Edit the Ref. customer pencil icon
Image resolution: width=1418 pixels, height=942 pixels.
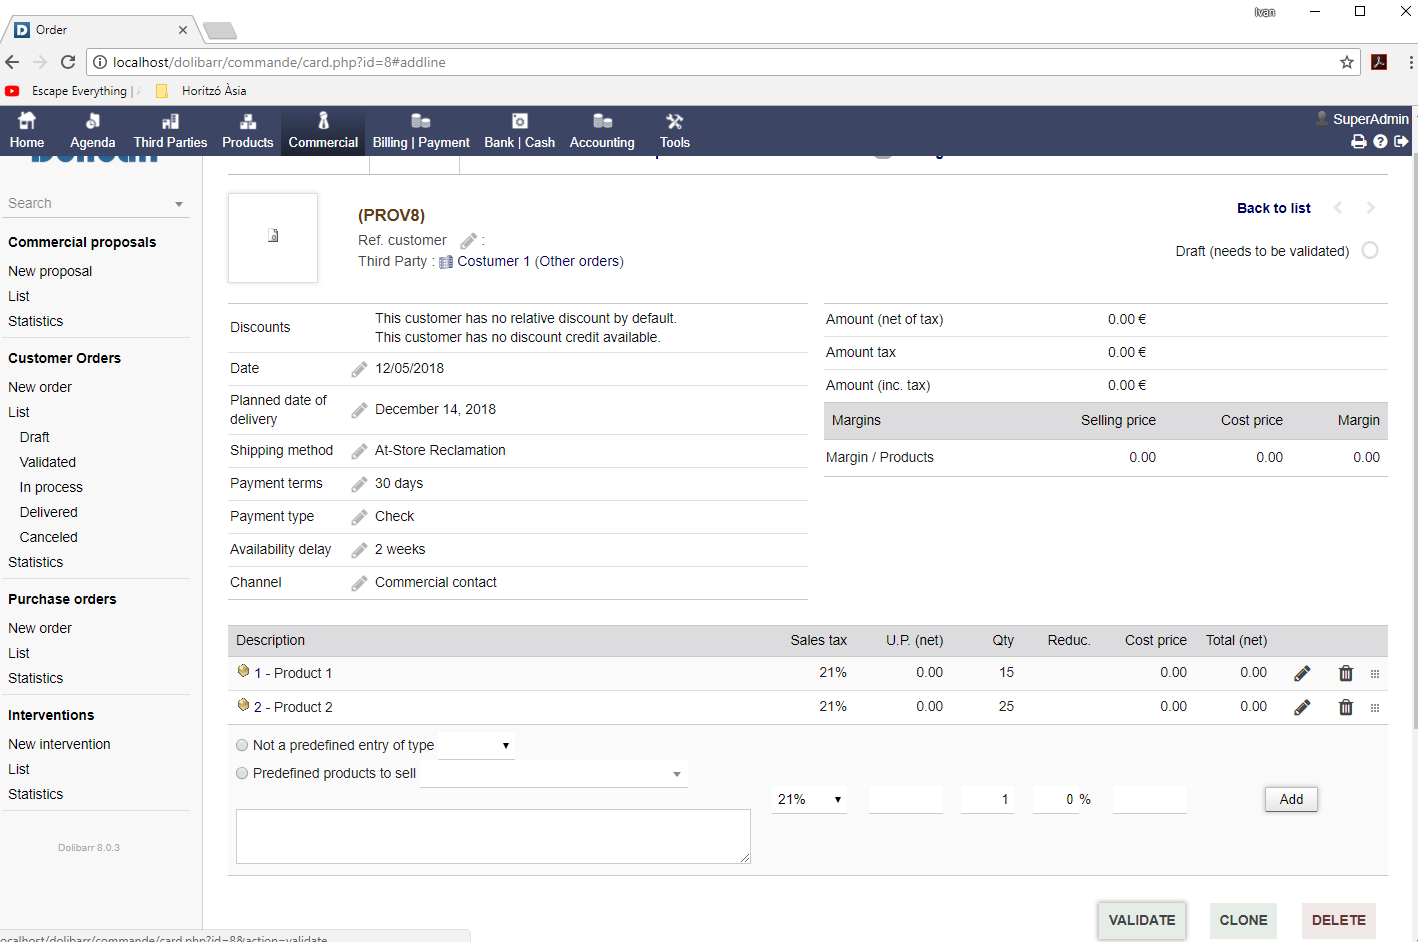click(468, 241)
